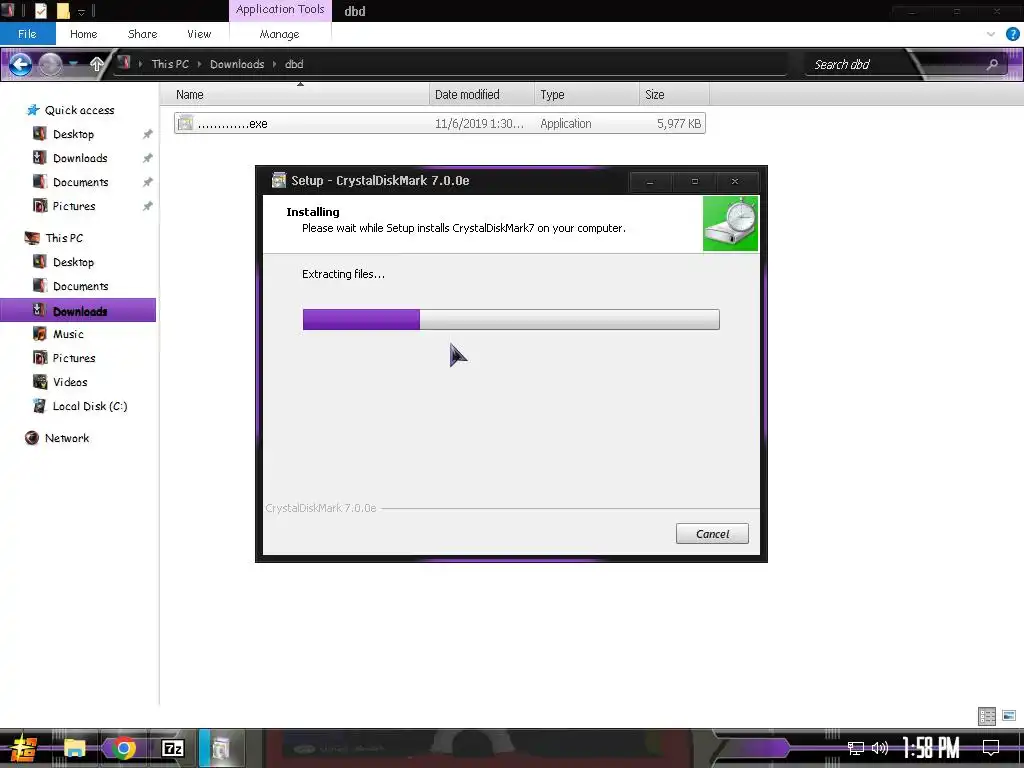The height and width of the screenshot is (768, 1024).
Task: Switch to large icons view layout
Action: 1009,716
